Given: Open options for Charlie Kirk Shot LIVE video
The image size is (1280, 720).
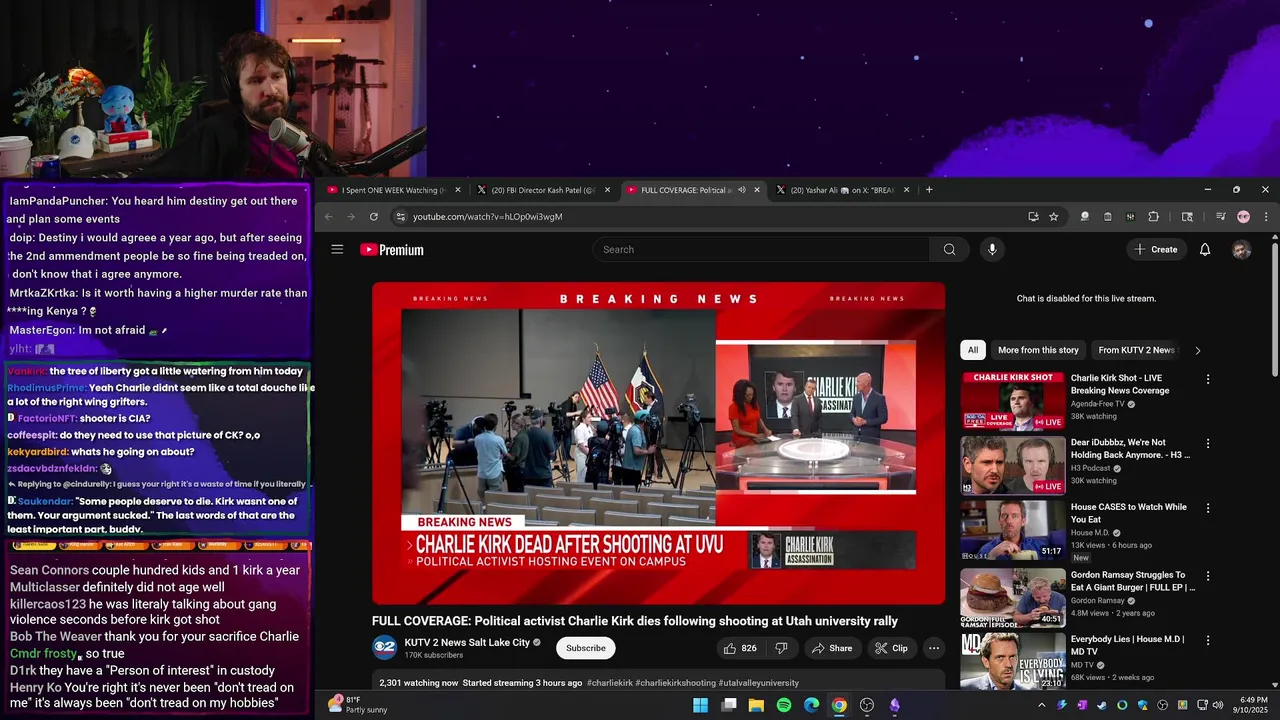Looking at the screenshot, I should tap(1208, 379).
